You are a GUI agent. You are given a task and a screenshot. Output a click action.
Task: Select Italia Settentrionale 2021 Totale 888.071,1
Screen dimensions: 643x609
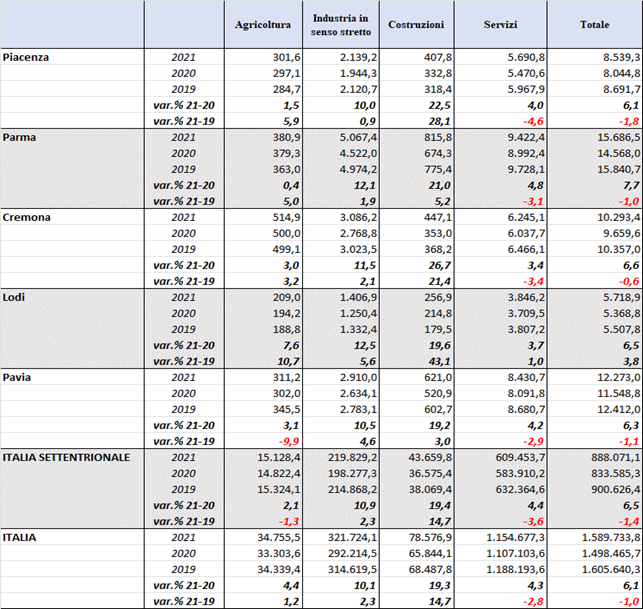616,457
